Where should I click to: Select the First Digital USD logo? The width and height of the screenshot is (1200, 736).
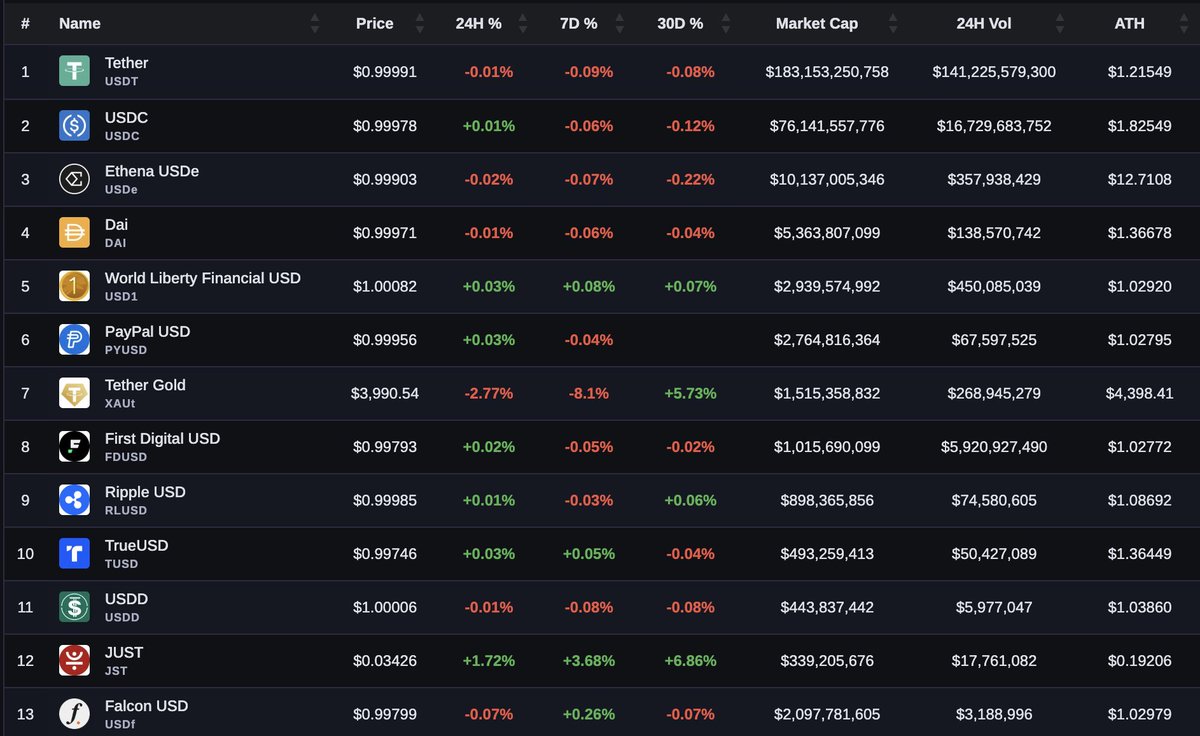74,446
